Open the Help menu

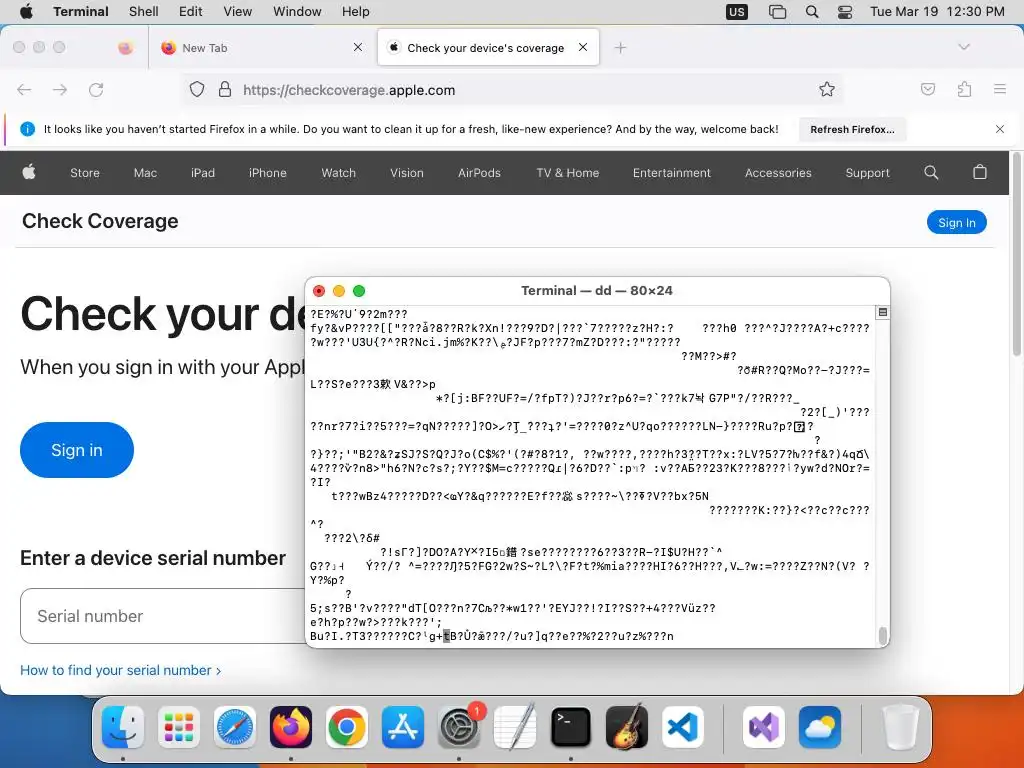click(x=355, y=12)
